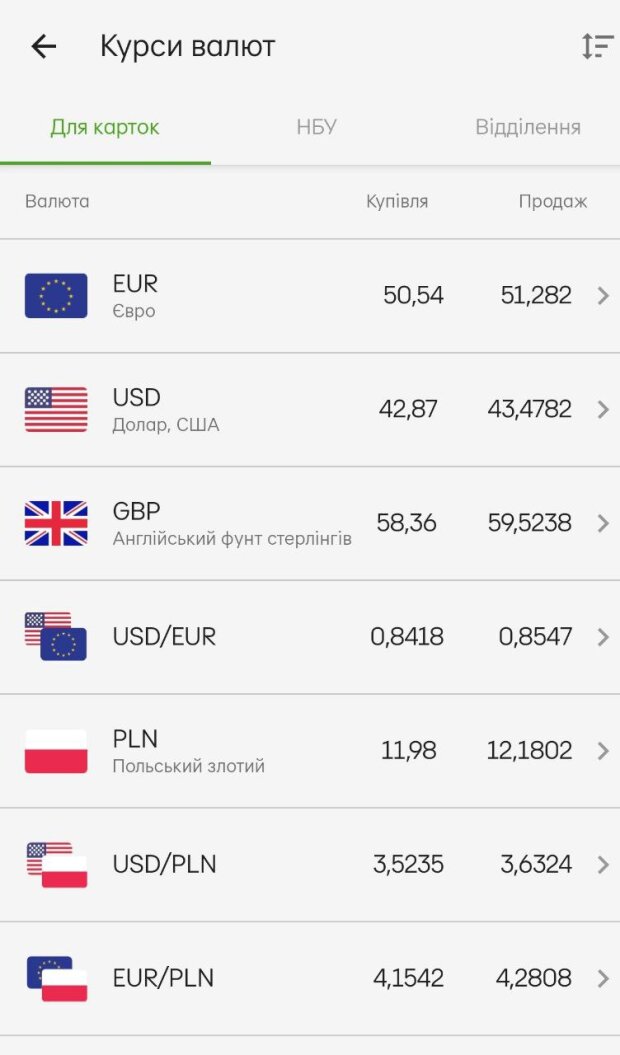
Task: Open USD/EUR details chevron
Action: point(603,637)
